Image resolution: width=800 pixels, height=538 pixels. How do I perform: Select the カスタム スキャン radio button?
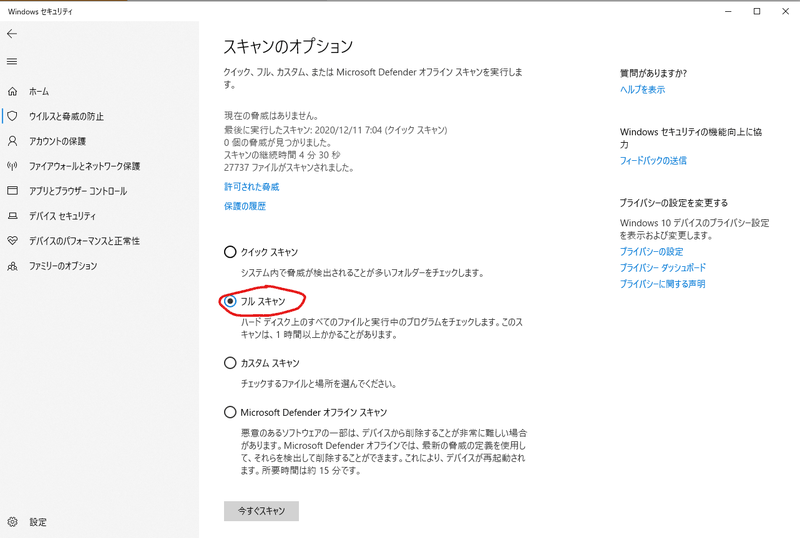click(230, 363)
